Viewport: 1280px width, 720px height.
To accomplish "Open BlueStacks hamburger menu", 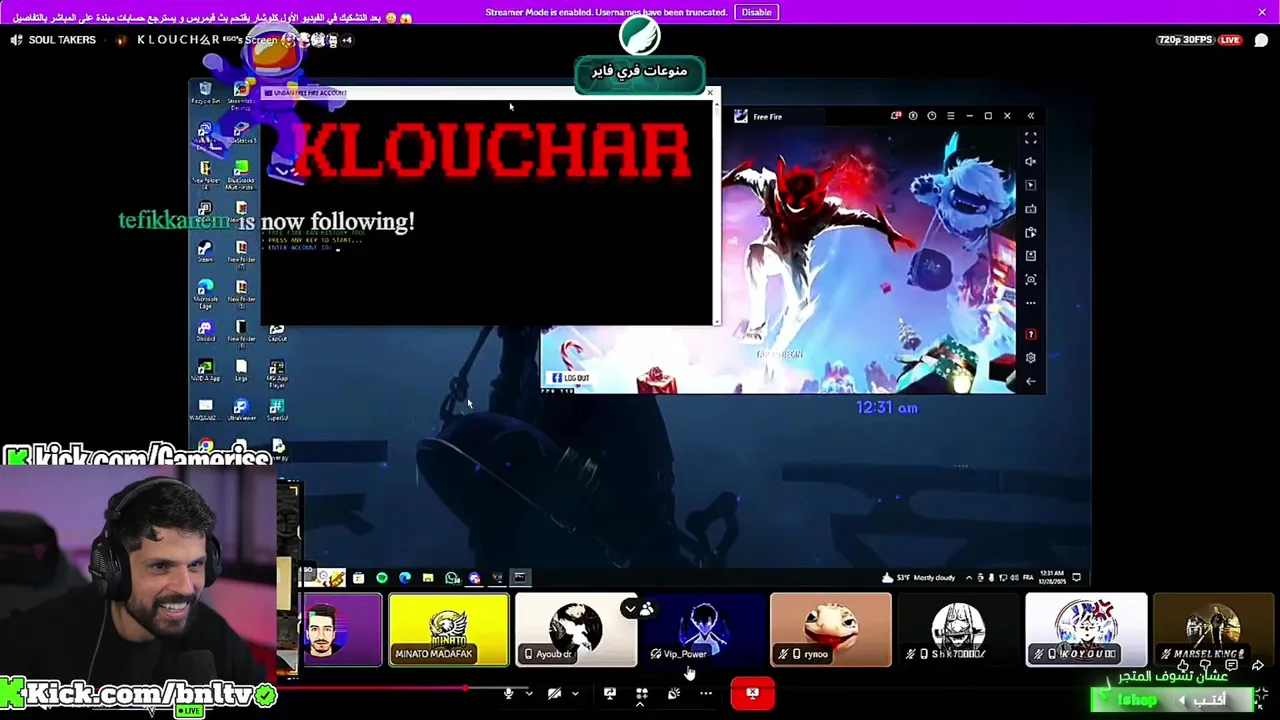I will tap(950, 116).
